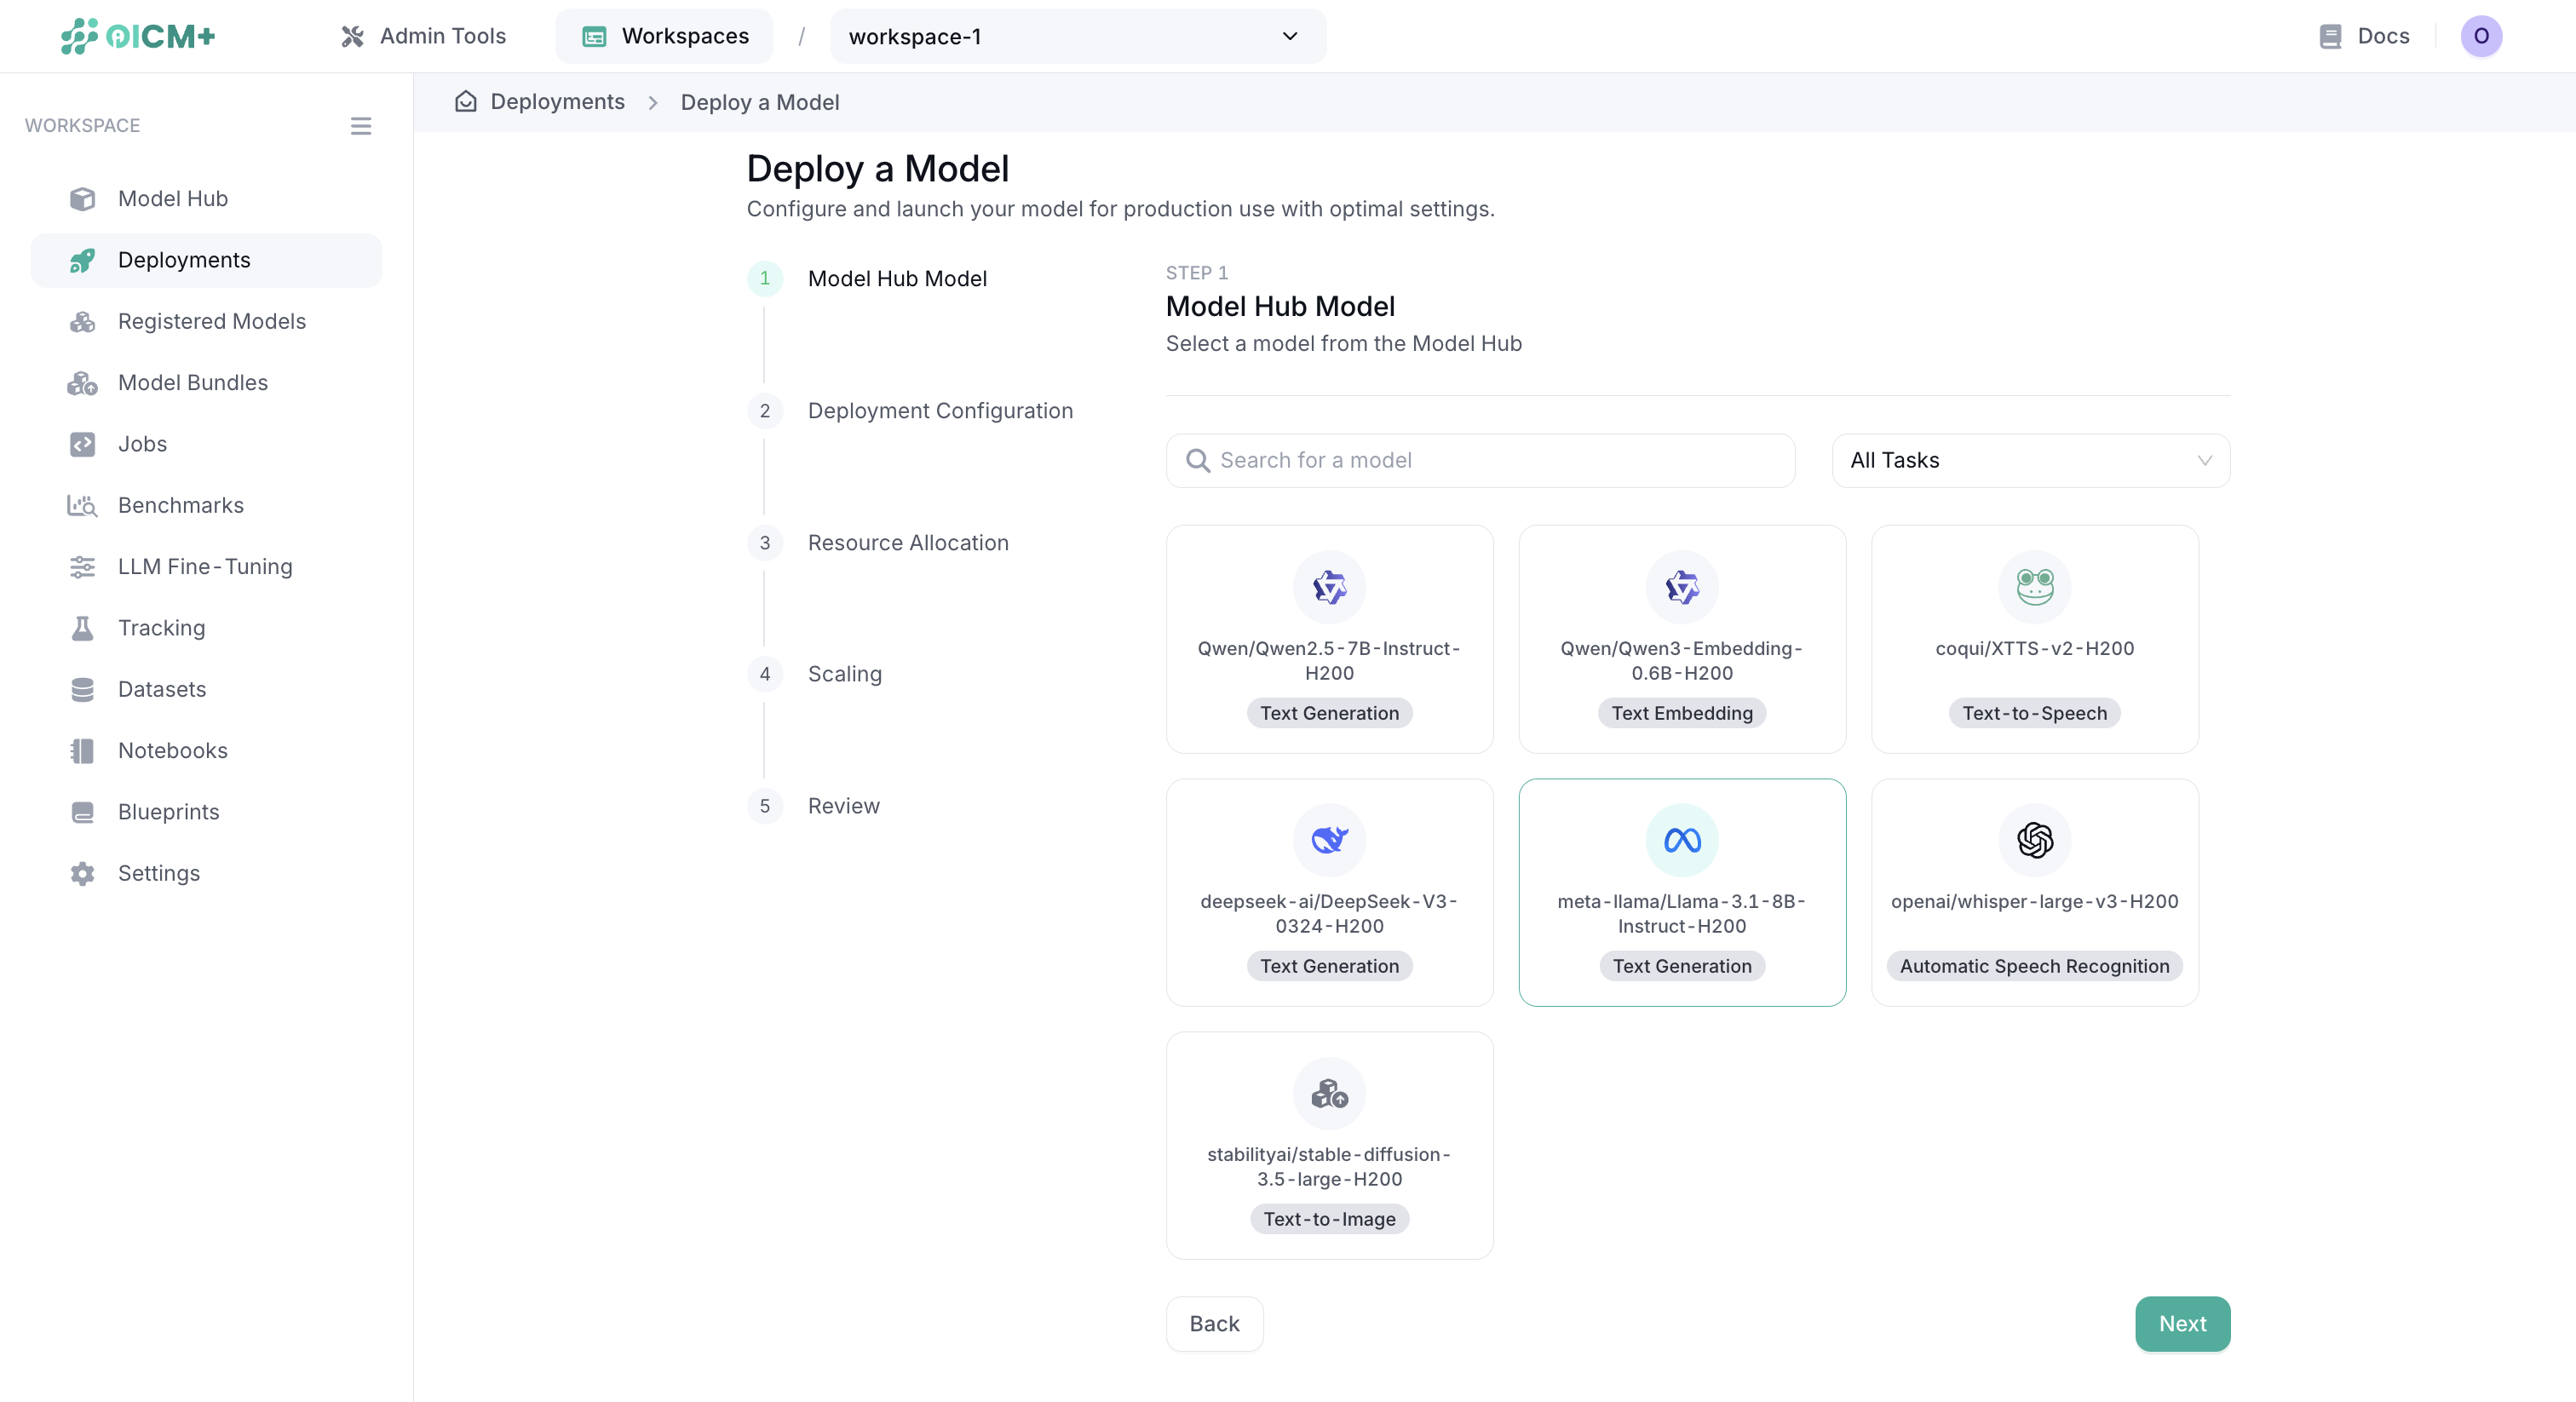This screenshot has height=1402, width=2576.
Task: Click the Settings gear icon
Action: pyautogui.click(x=82, y=874)
